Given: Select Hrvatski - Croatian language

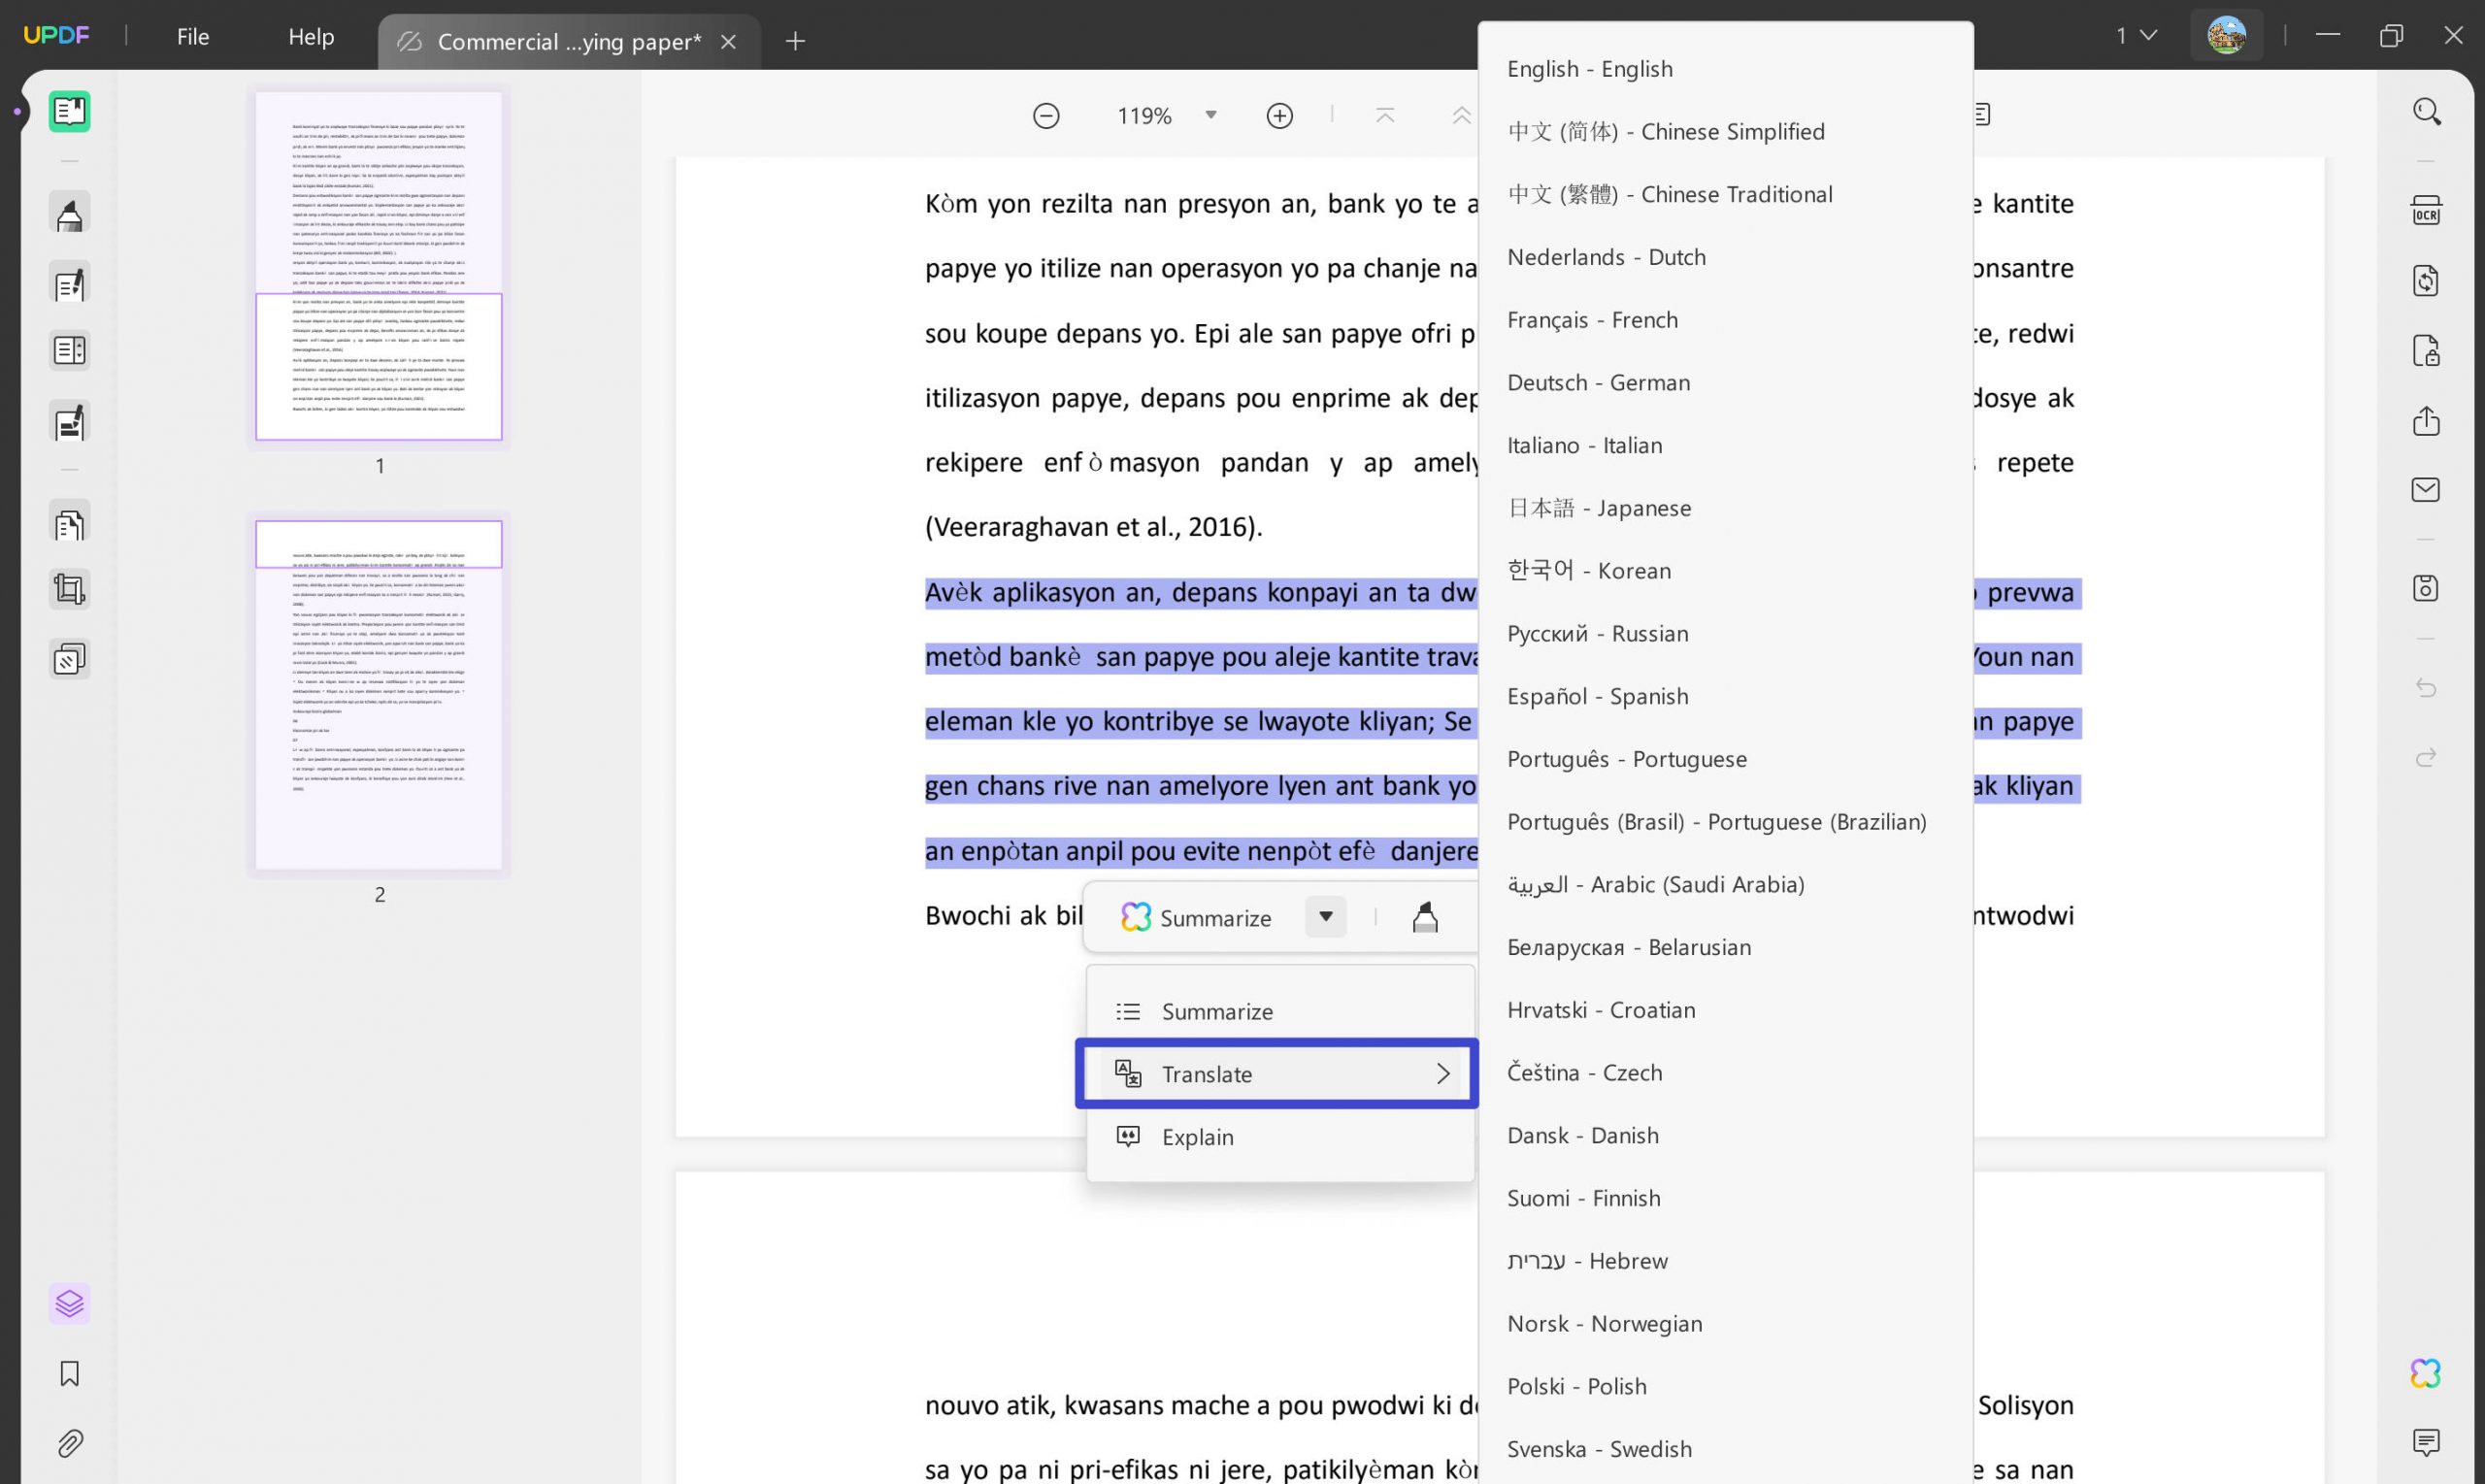Looking at the screenshot, I should tap(1725, 1010).
